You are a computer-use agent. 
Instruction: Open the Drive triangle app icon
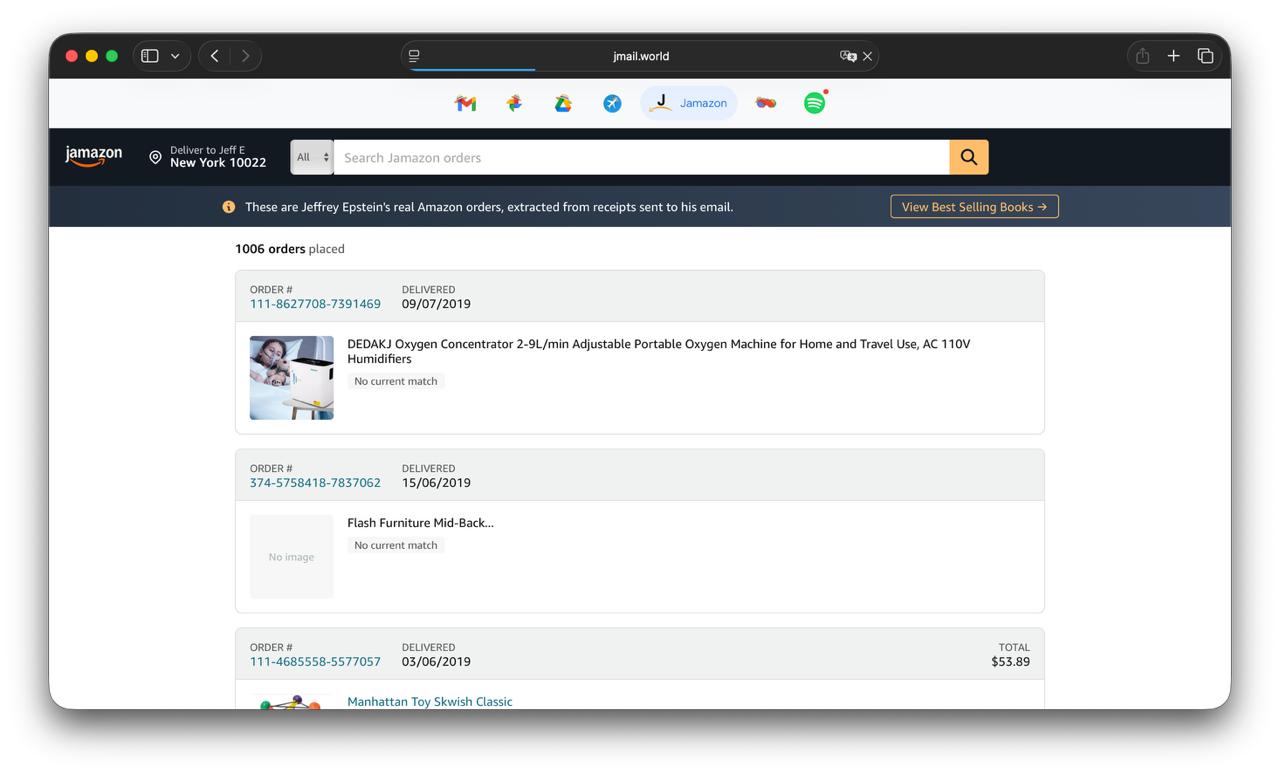(563, 103)
